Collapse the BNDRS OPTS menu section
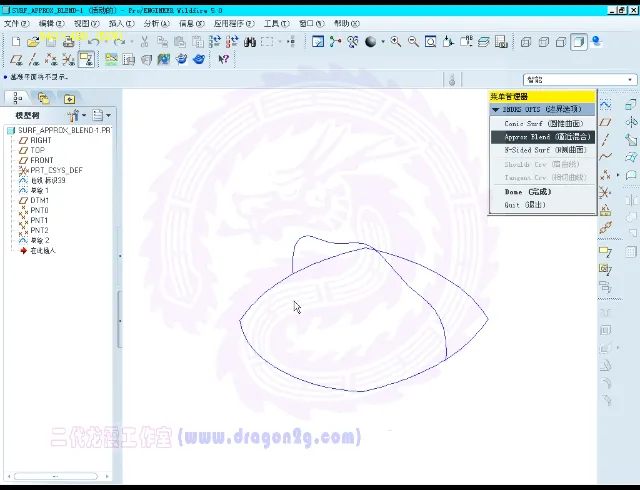 point(496,109)
